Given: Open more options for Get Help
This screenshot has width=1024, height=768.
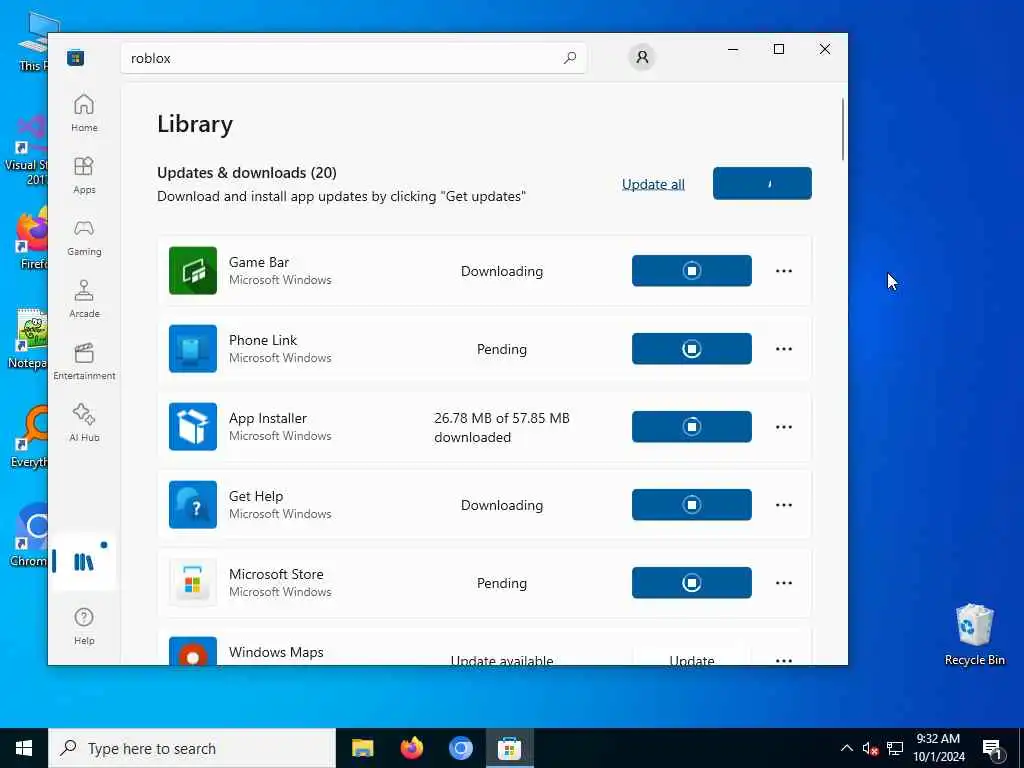Looking at the screenshot, I should (x=784, y=505).
